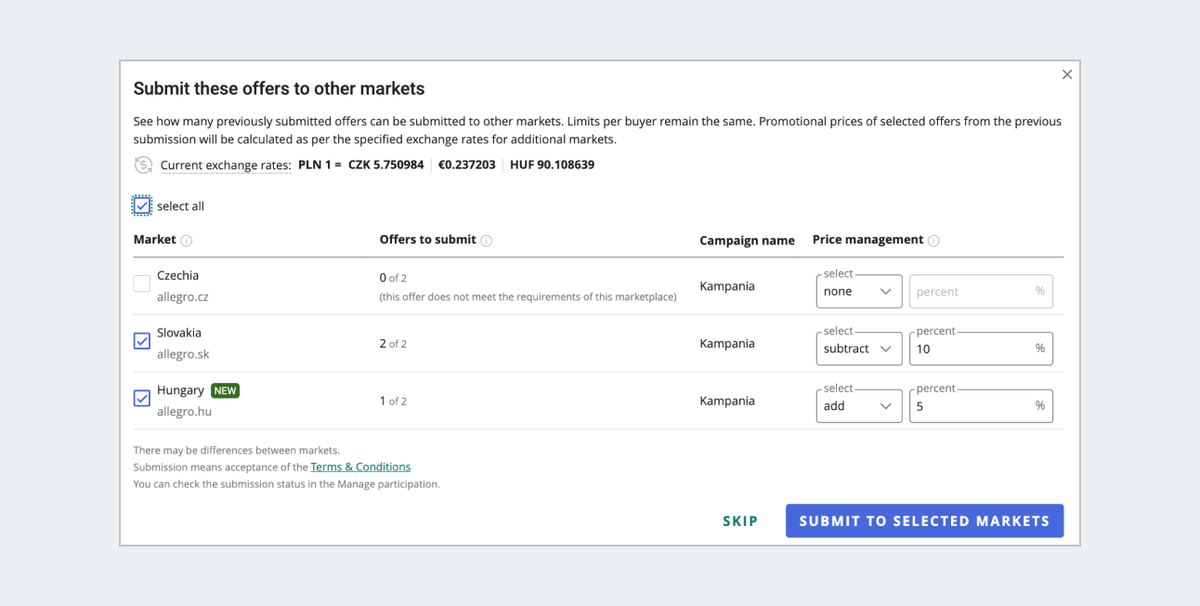Select the Slovakia percent field showing 10

click(x=980, y=348)
